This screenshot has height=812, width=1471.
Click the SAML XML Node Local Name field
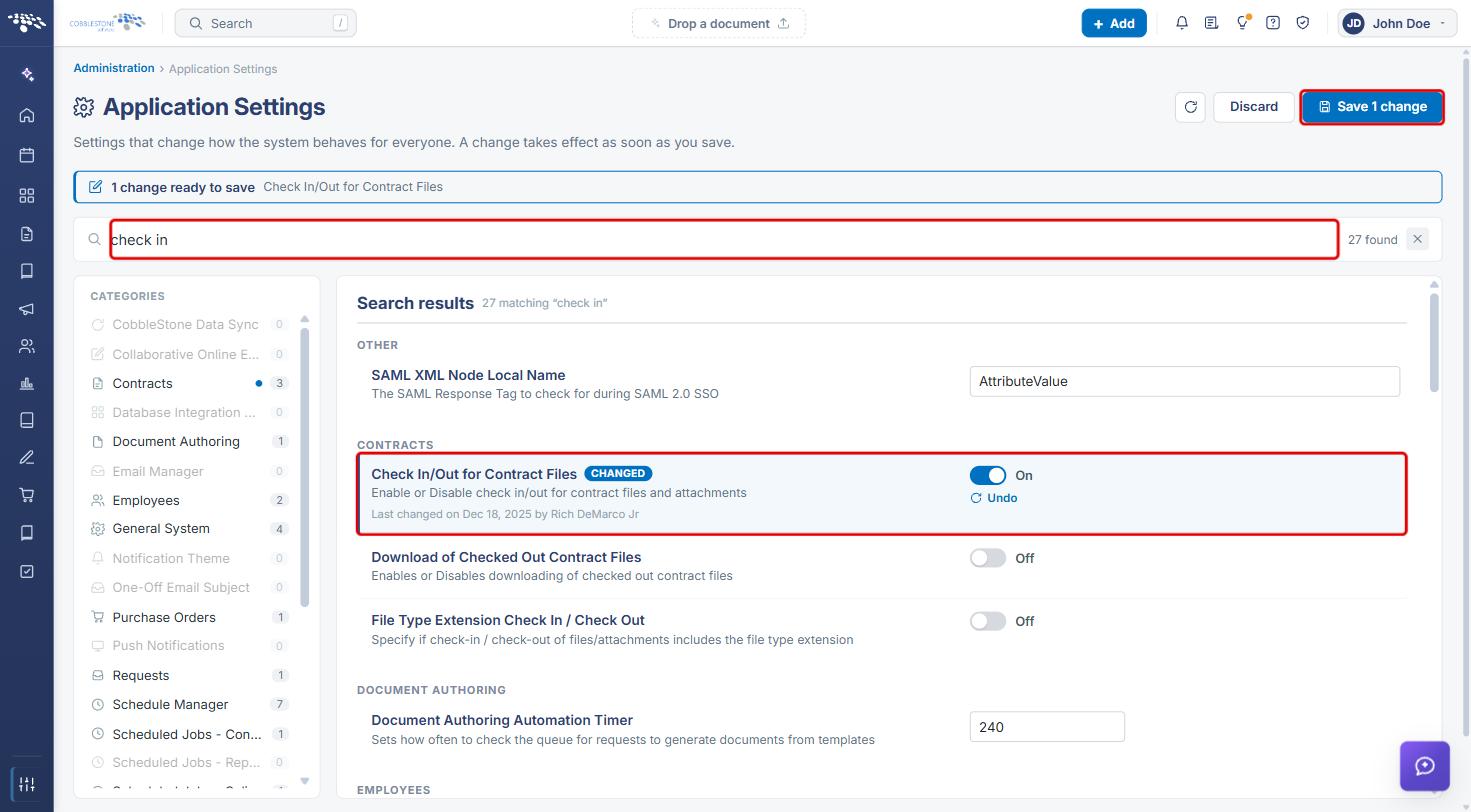[x=1184, y=381]
